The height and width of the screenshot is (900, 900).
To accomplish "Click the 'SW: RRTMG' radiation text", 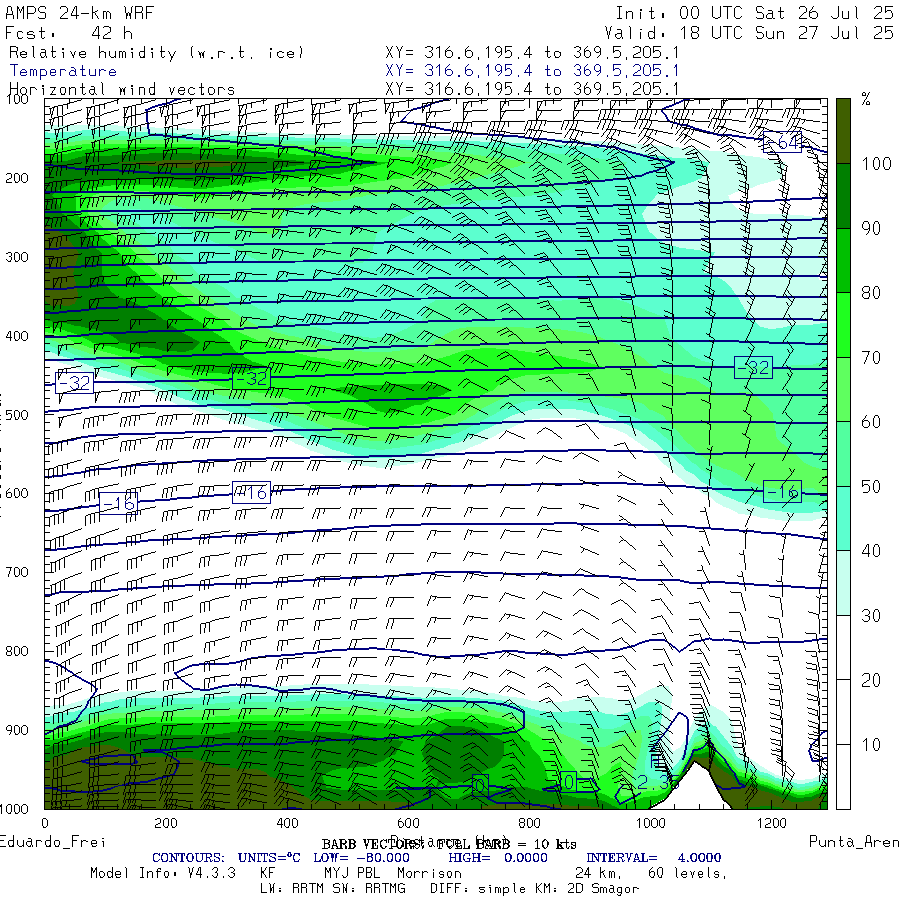I will click(374, 889).
